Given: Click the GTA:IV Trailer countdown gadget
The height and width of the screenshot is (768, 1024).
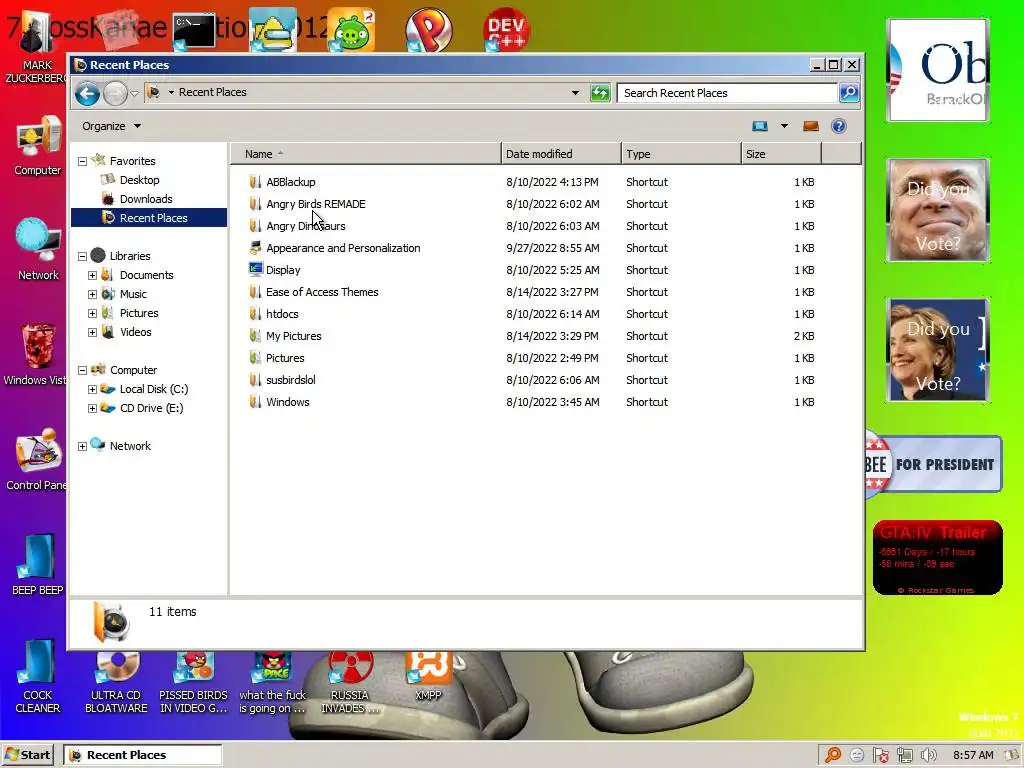Looking at the screenshot, I should click(x=937, y=558).
